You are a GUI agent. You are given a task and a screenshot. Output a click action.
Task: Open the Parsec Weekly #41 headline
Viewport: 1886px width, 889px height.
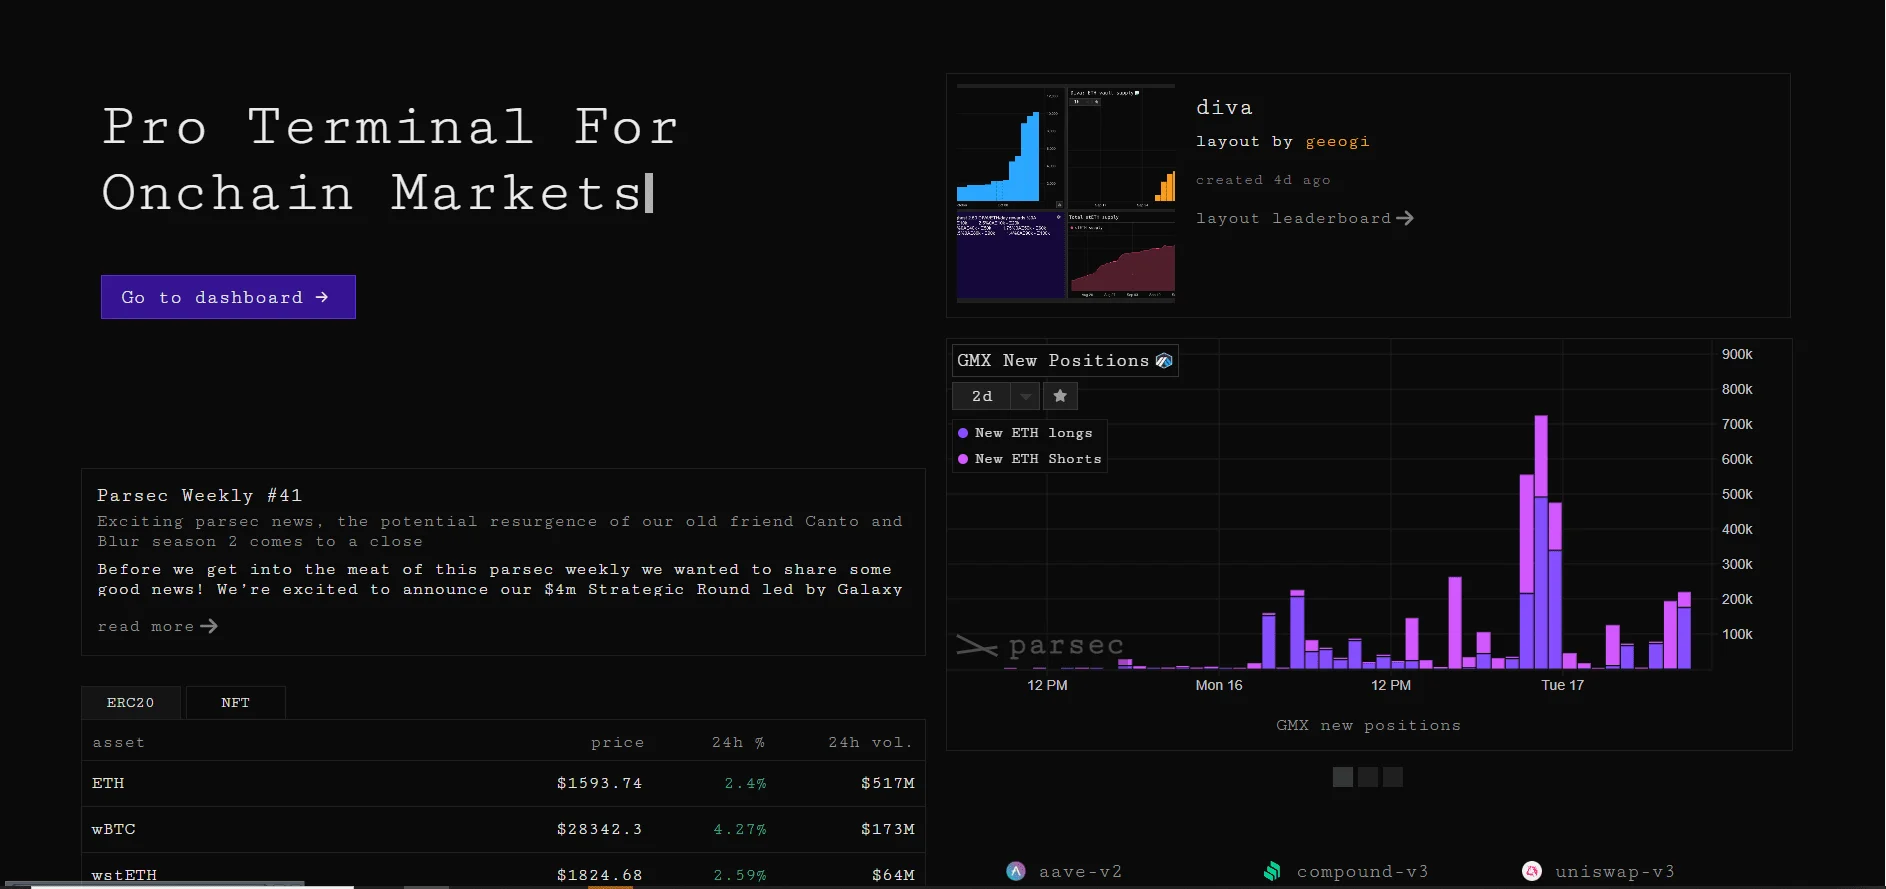(200, 495)
